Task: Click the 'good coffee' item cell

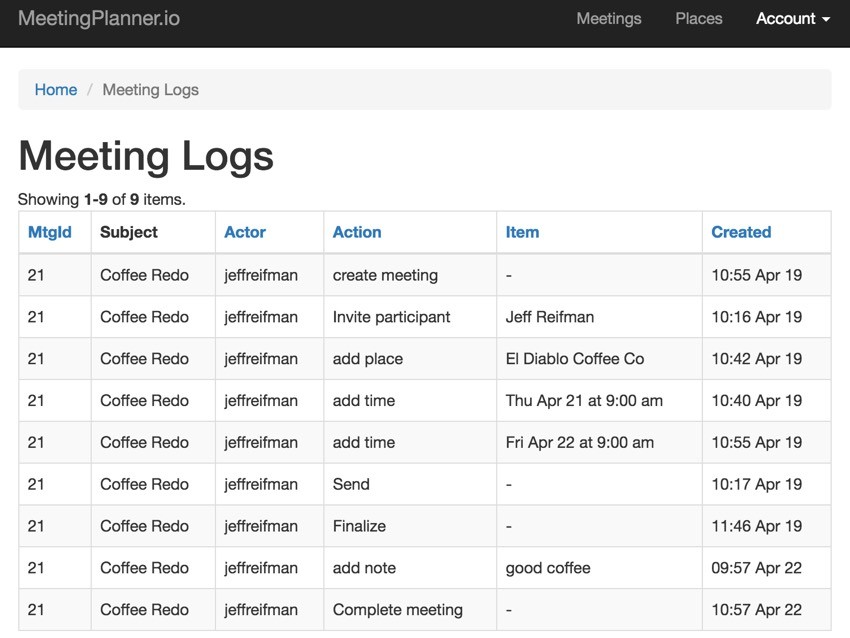Action: [x=599, y=568]
